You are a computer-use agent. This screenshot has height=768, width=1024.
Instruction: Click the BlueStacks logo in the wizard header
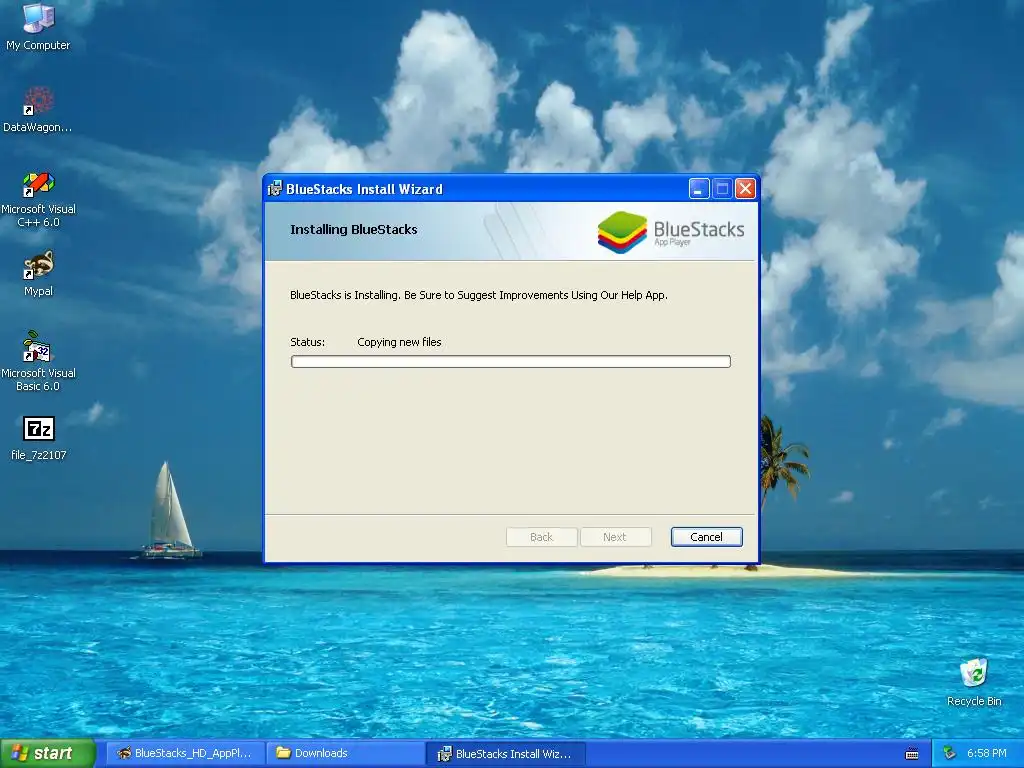click(671, 232)
